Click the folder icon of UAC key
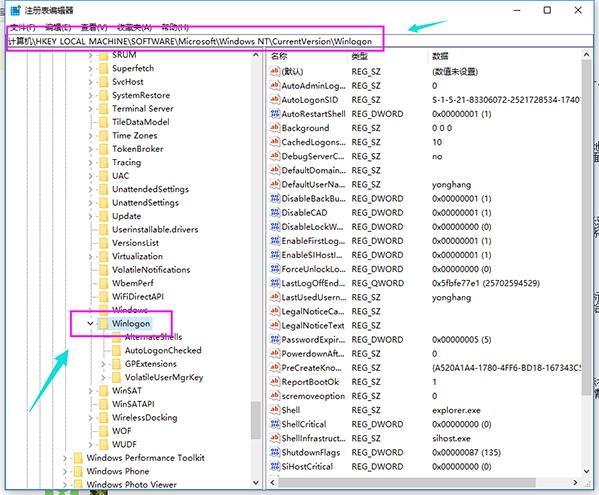Viewport: 599px width, 495px height. pyautogui.click(x=104, y=176)
